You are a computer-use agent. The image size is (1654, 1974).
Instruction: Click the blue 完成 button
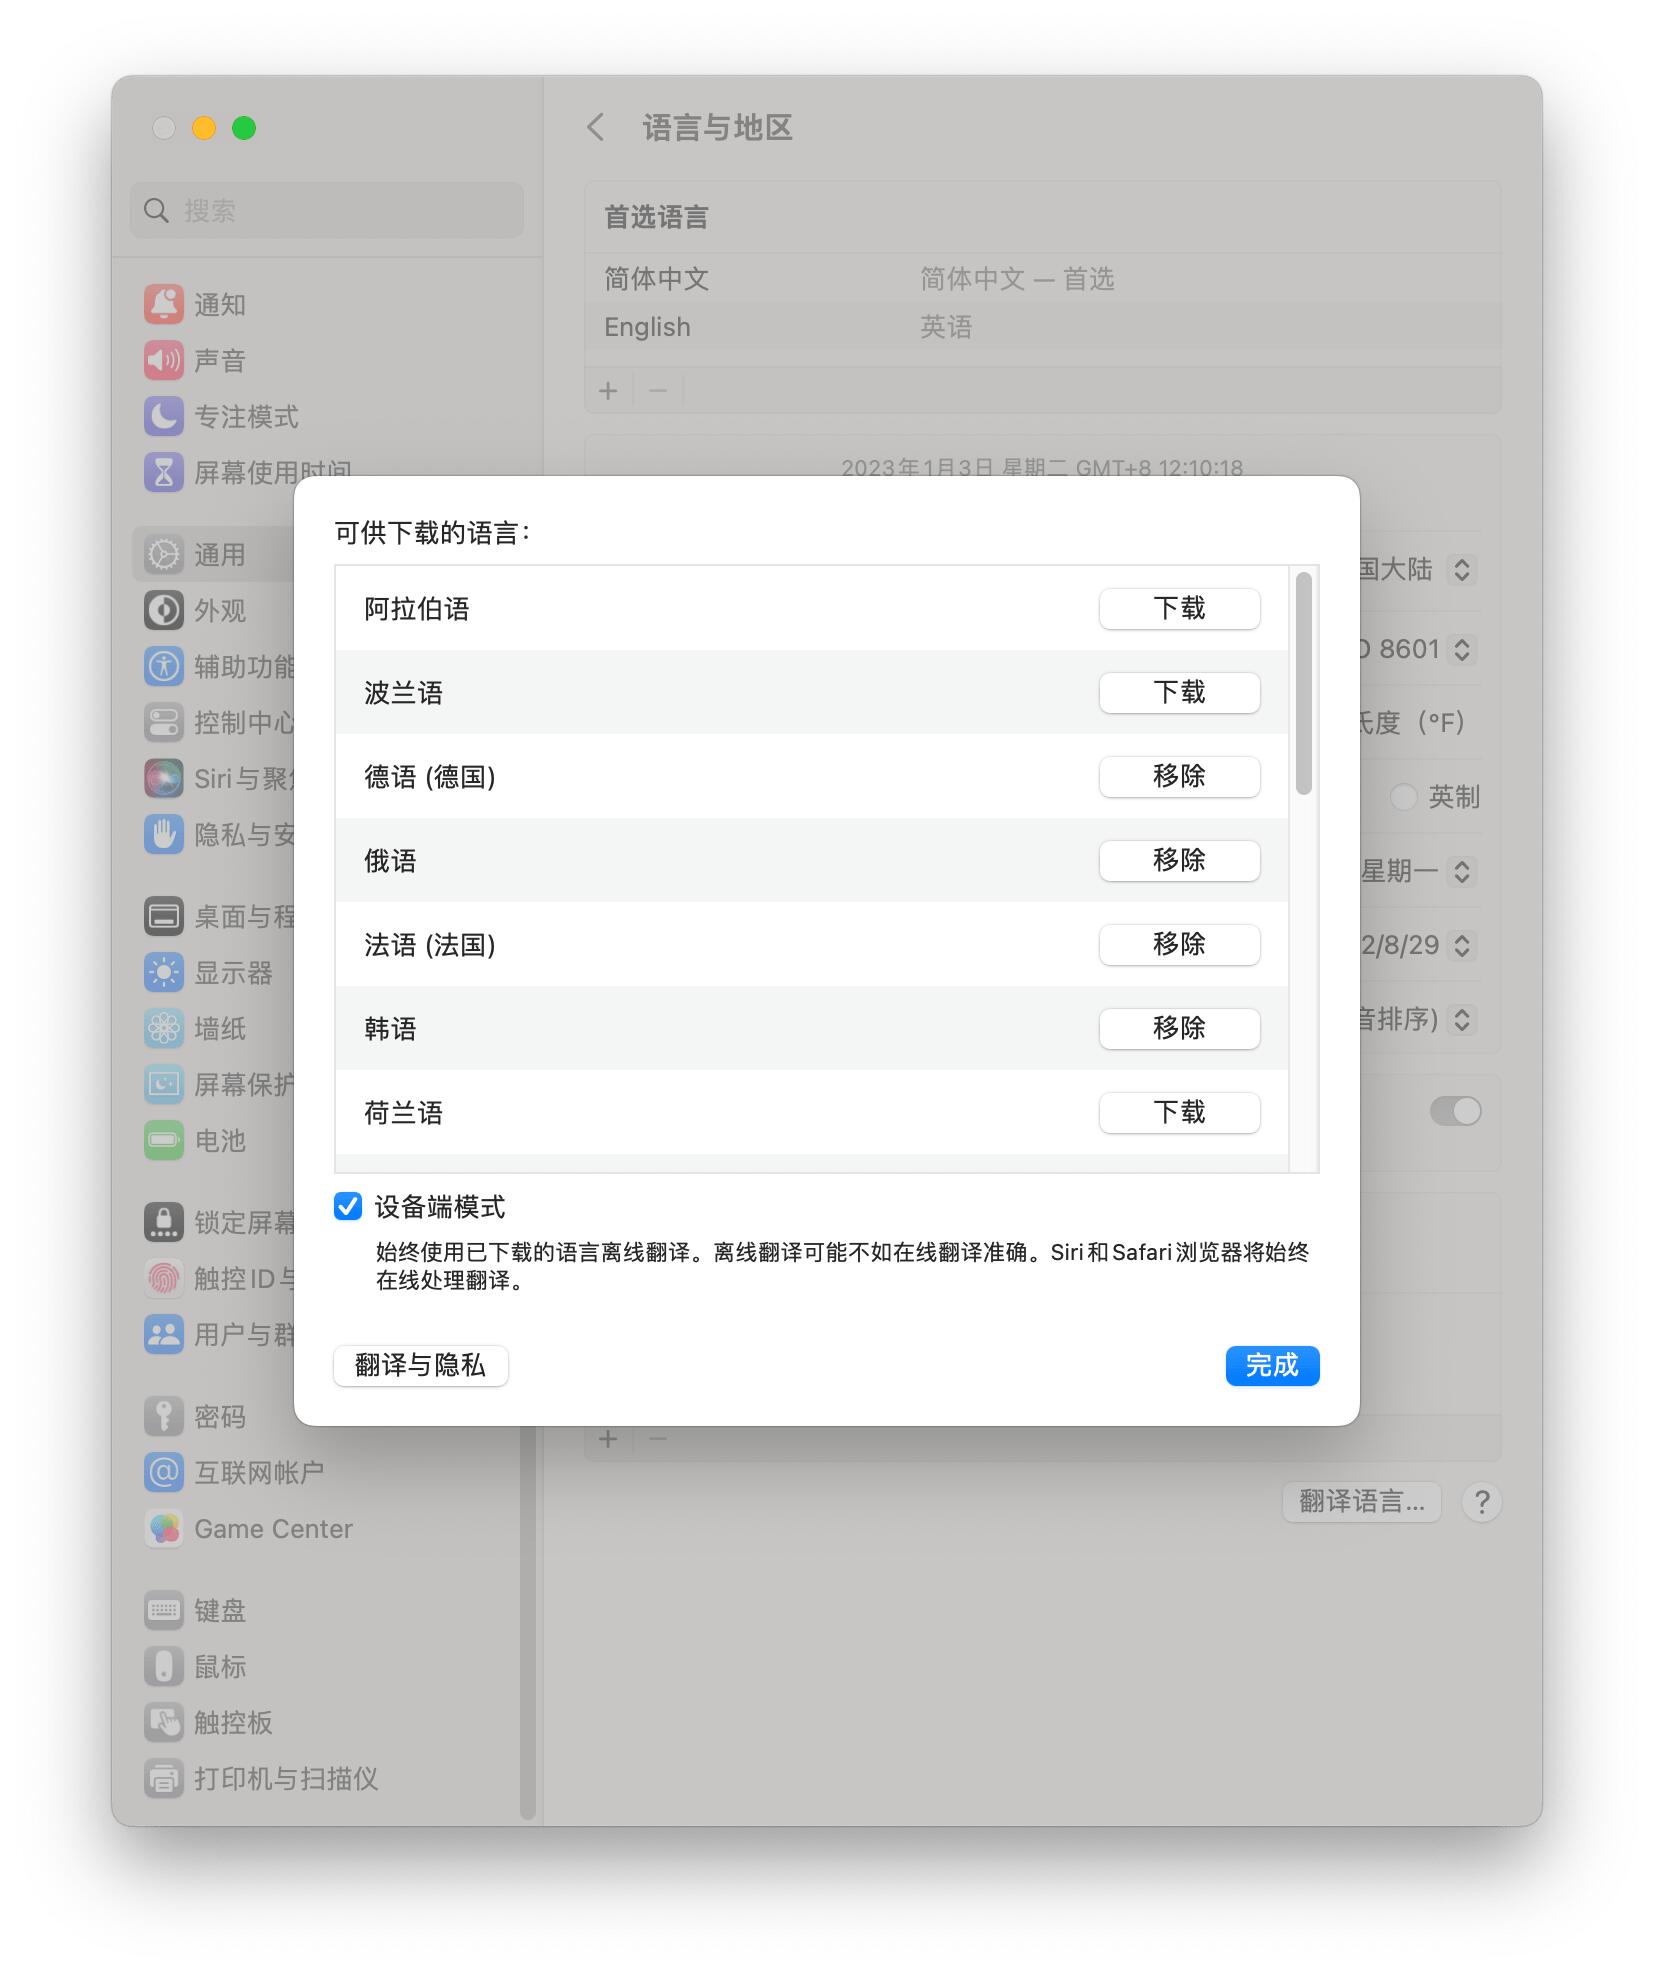tap(1272, 1365)
